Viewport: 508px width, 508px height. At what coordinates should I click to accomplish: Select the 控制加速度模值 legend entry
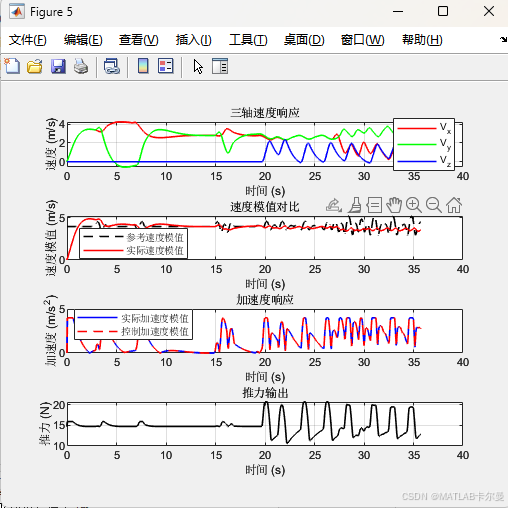(x=133, y=331)
